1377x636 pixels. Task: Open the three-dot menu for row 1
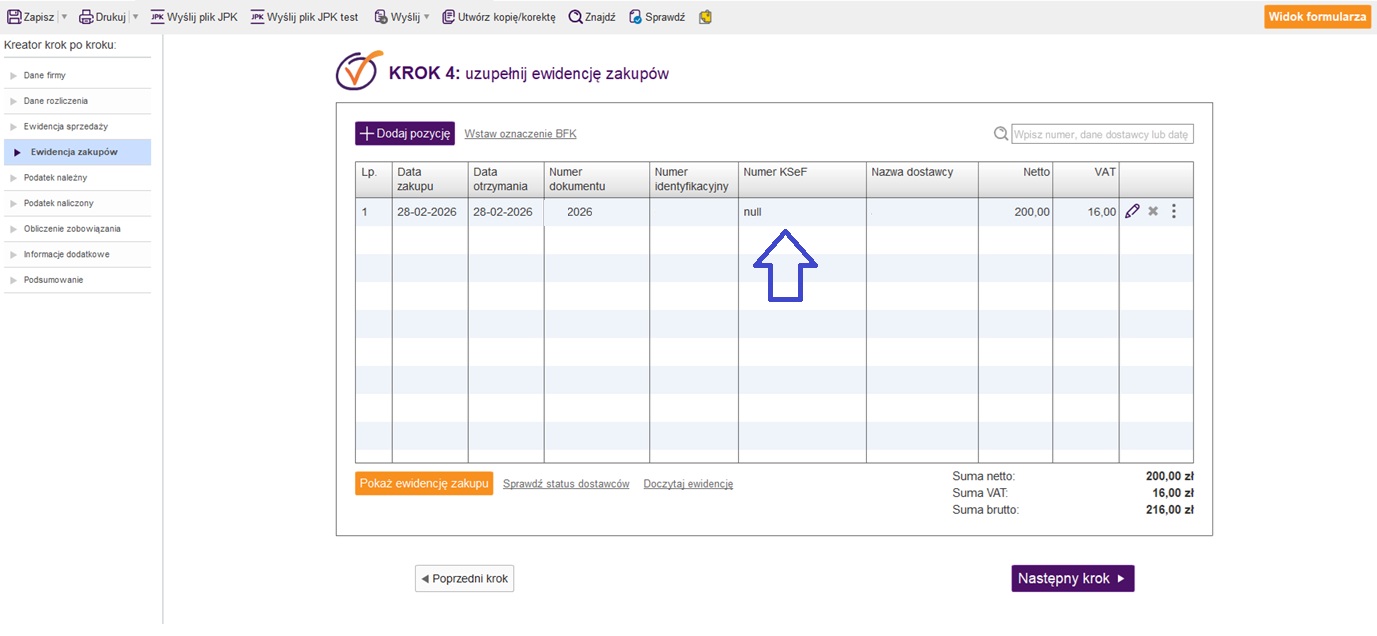[1174, 211]
